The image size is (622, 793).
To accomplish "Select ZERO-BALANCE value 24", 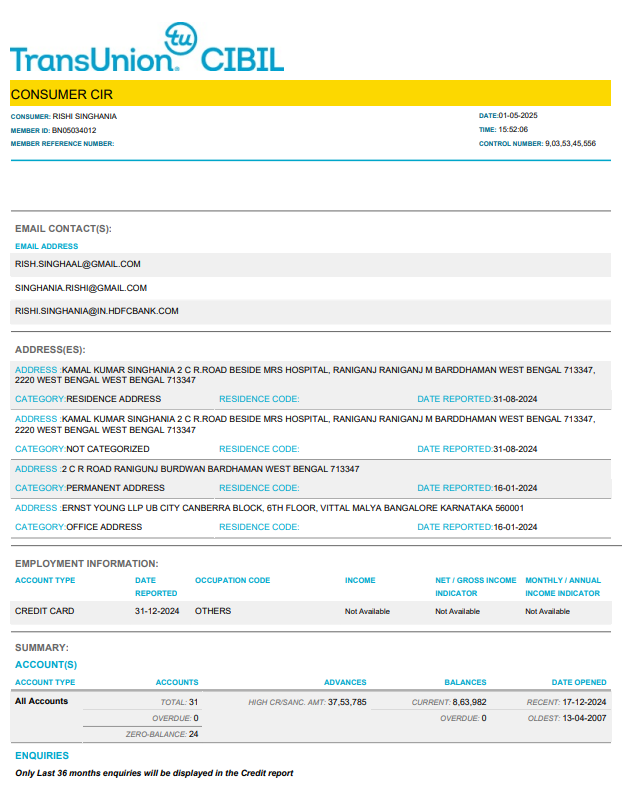I will (194, 734).
